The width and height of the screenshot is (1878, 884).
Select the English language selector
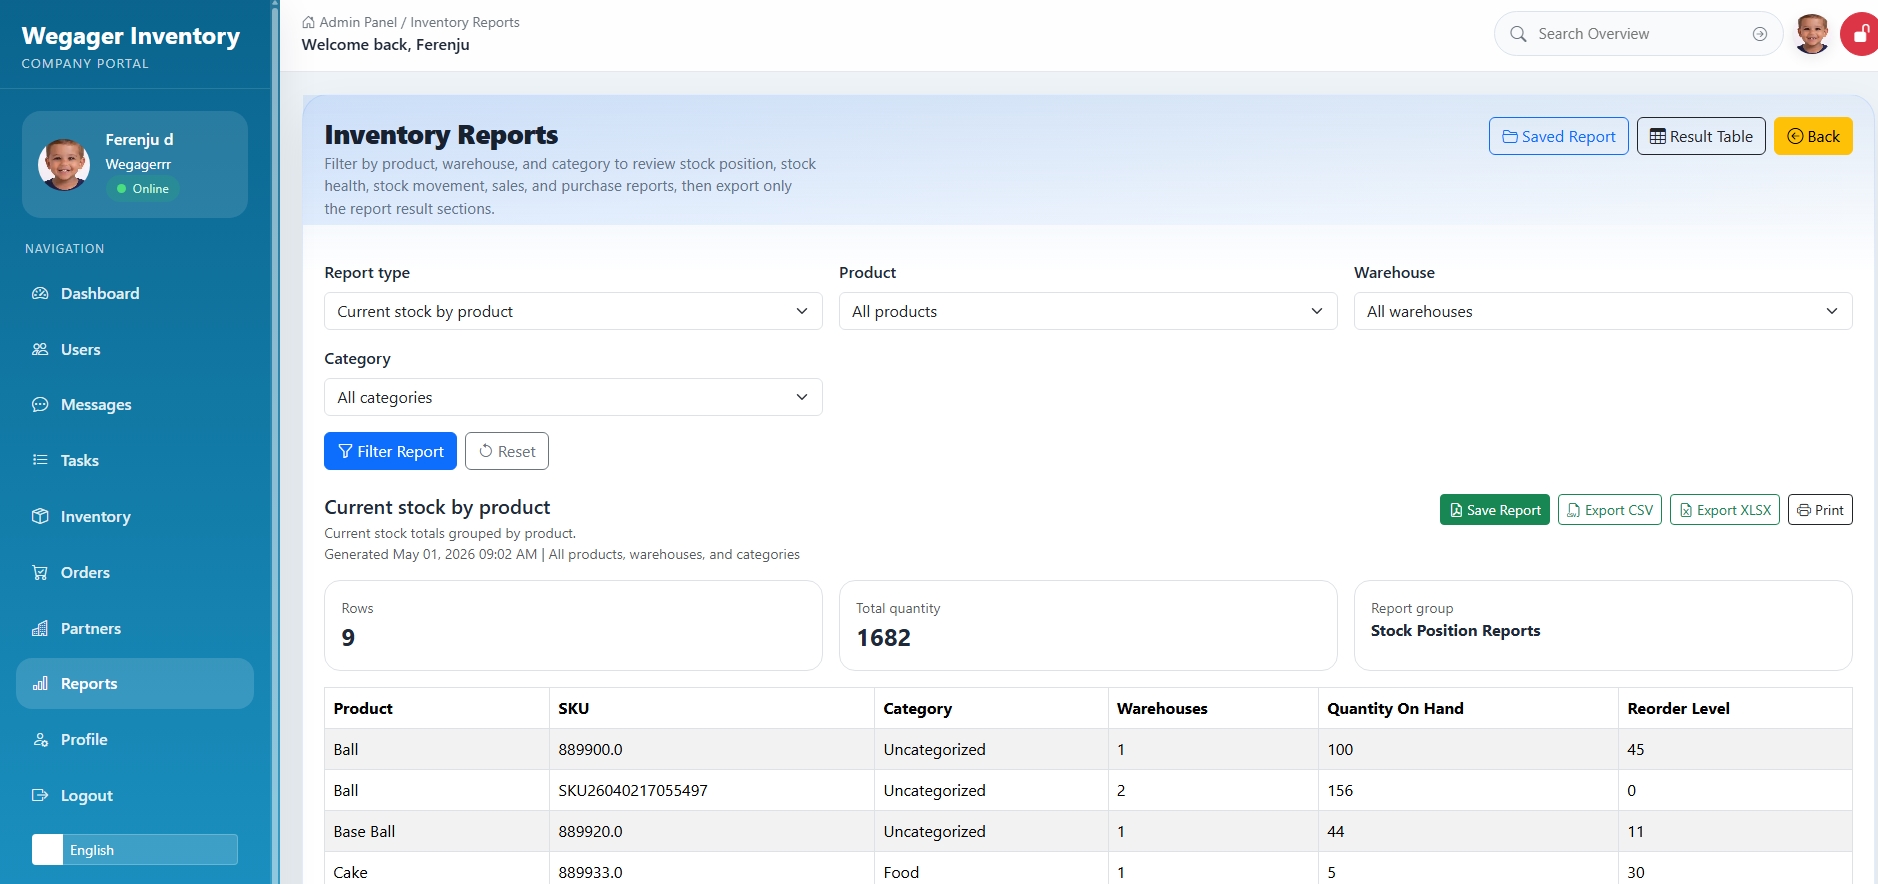[135, 849]
